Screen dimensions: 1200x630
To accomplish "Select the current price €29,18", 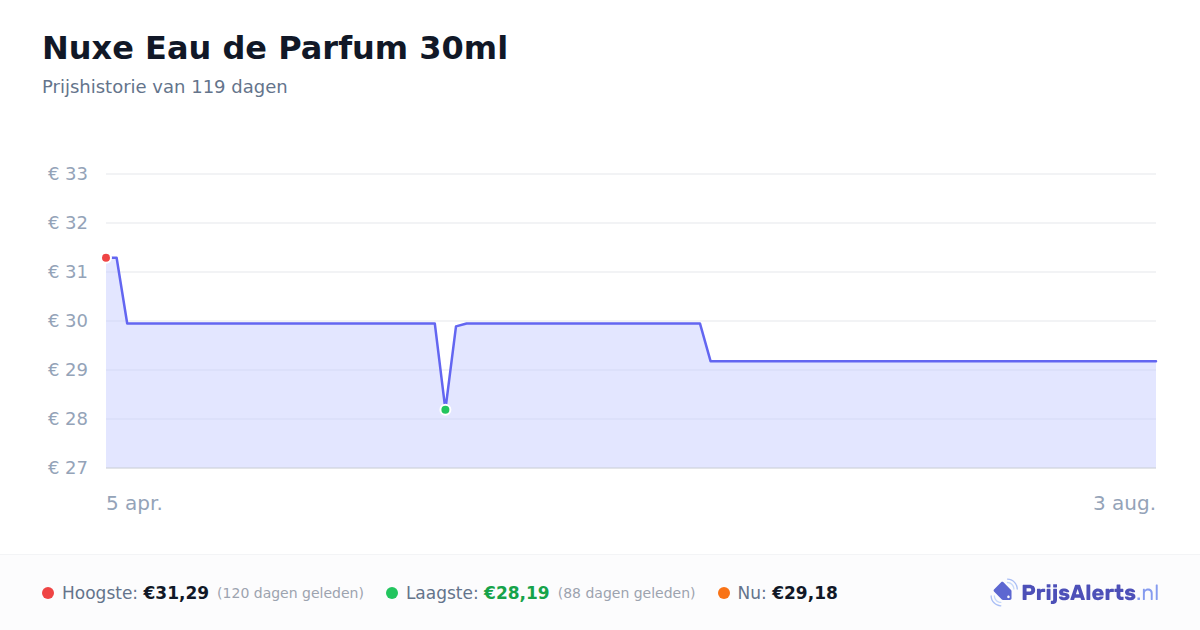I will coord(805,593).
